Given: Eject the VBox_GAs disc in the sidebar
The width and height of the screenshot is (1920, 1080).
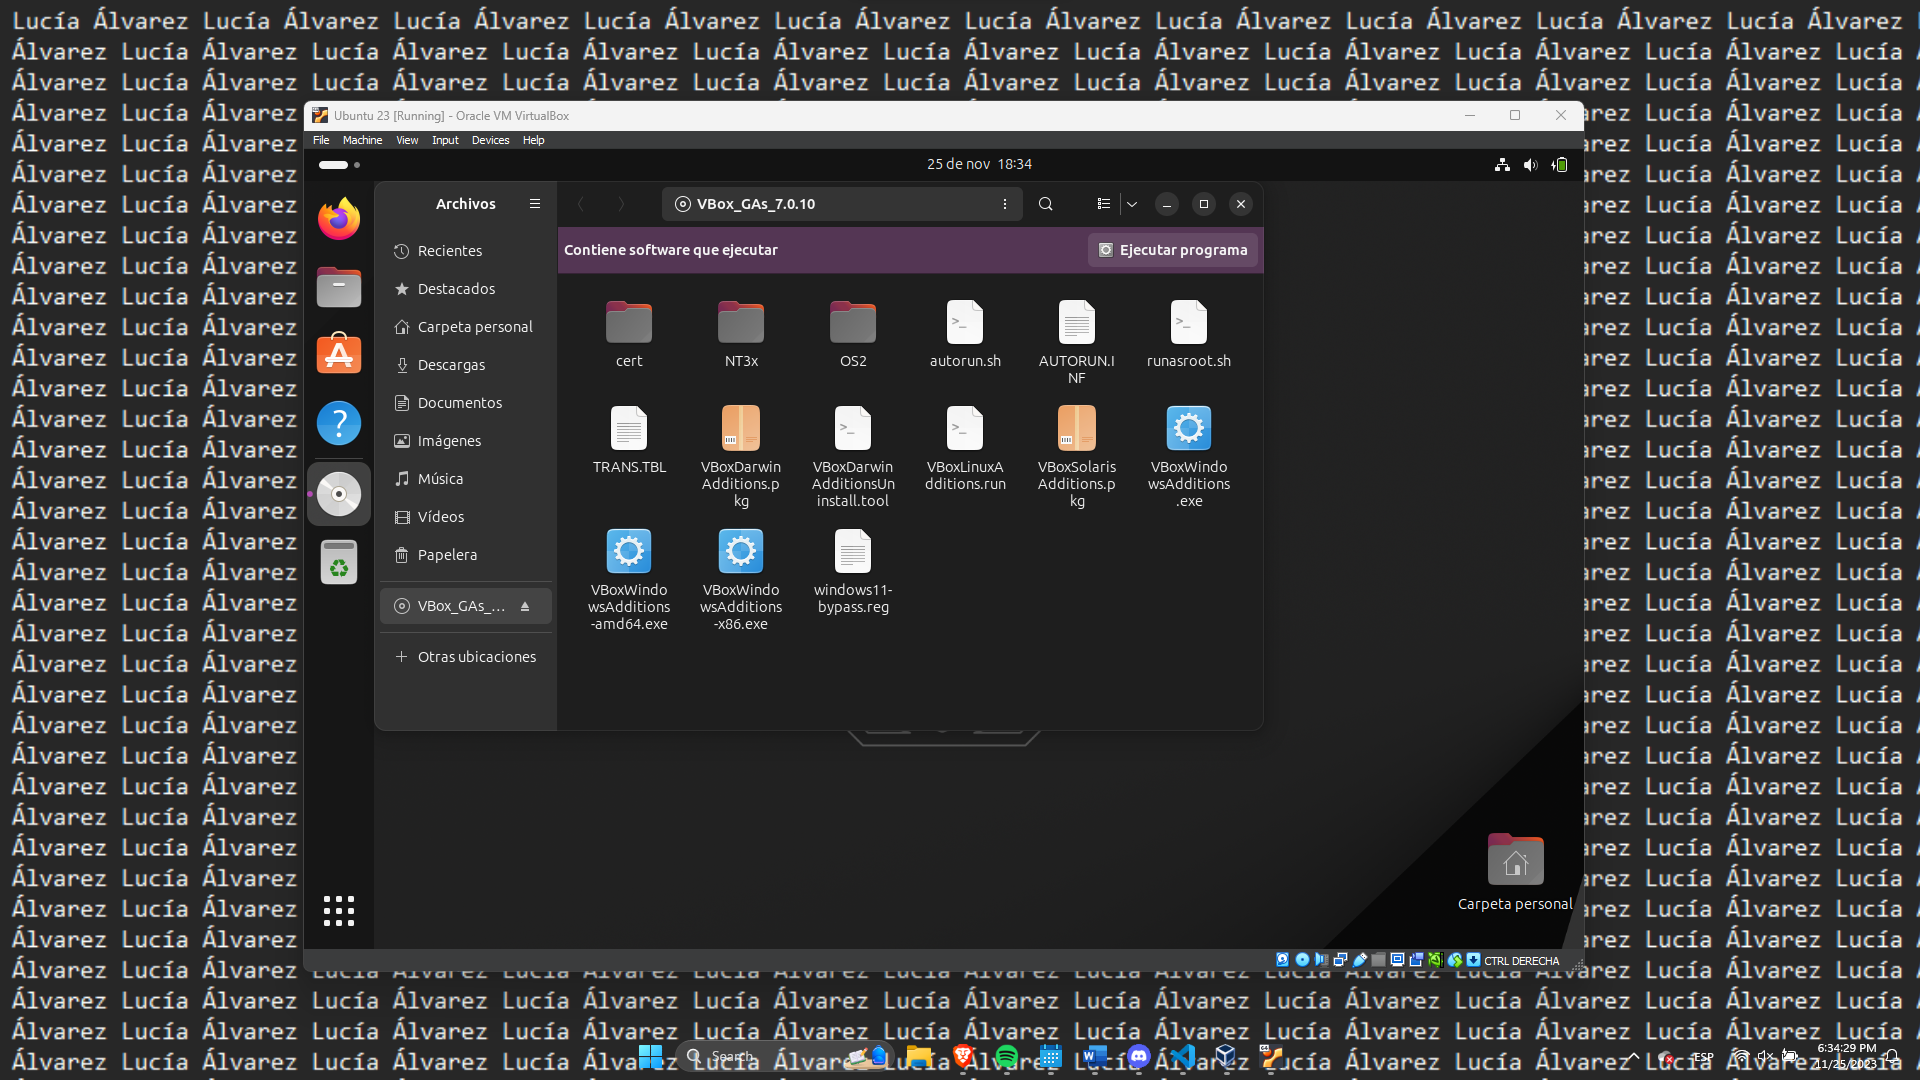Looking at the screenshot, I should pyautogui.click(x=525, y=606).
